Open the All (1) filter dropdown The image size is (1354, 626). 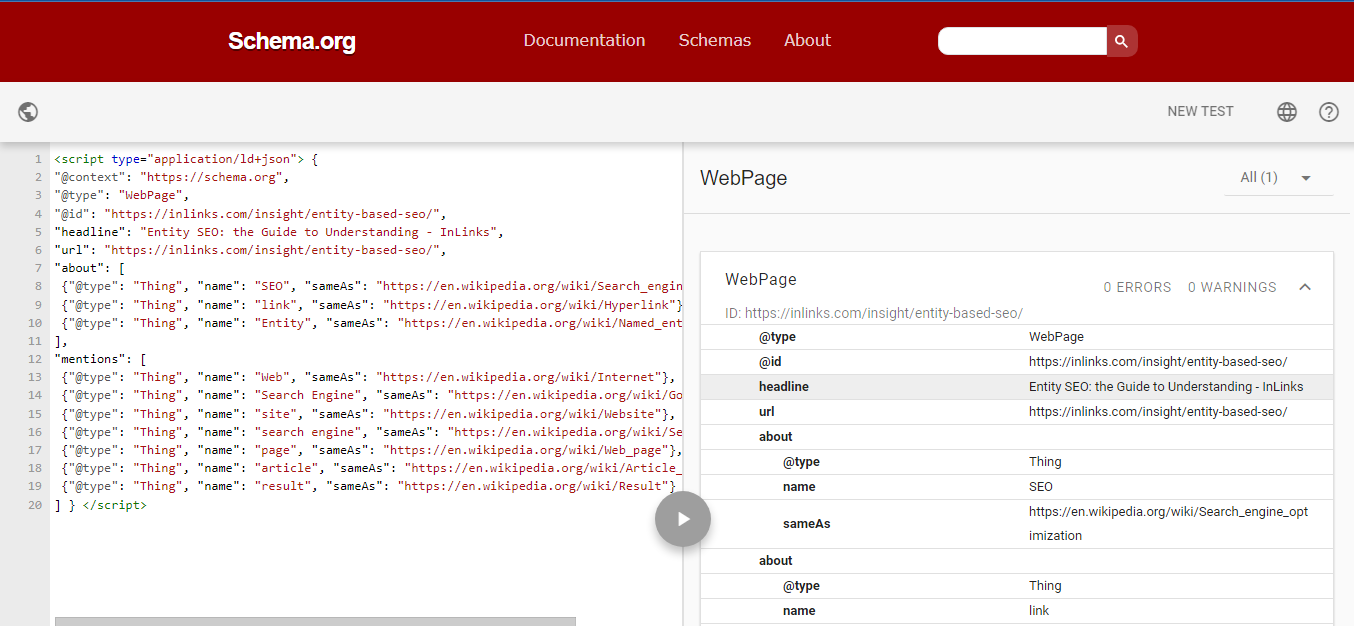click(1279, 177)
